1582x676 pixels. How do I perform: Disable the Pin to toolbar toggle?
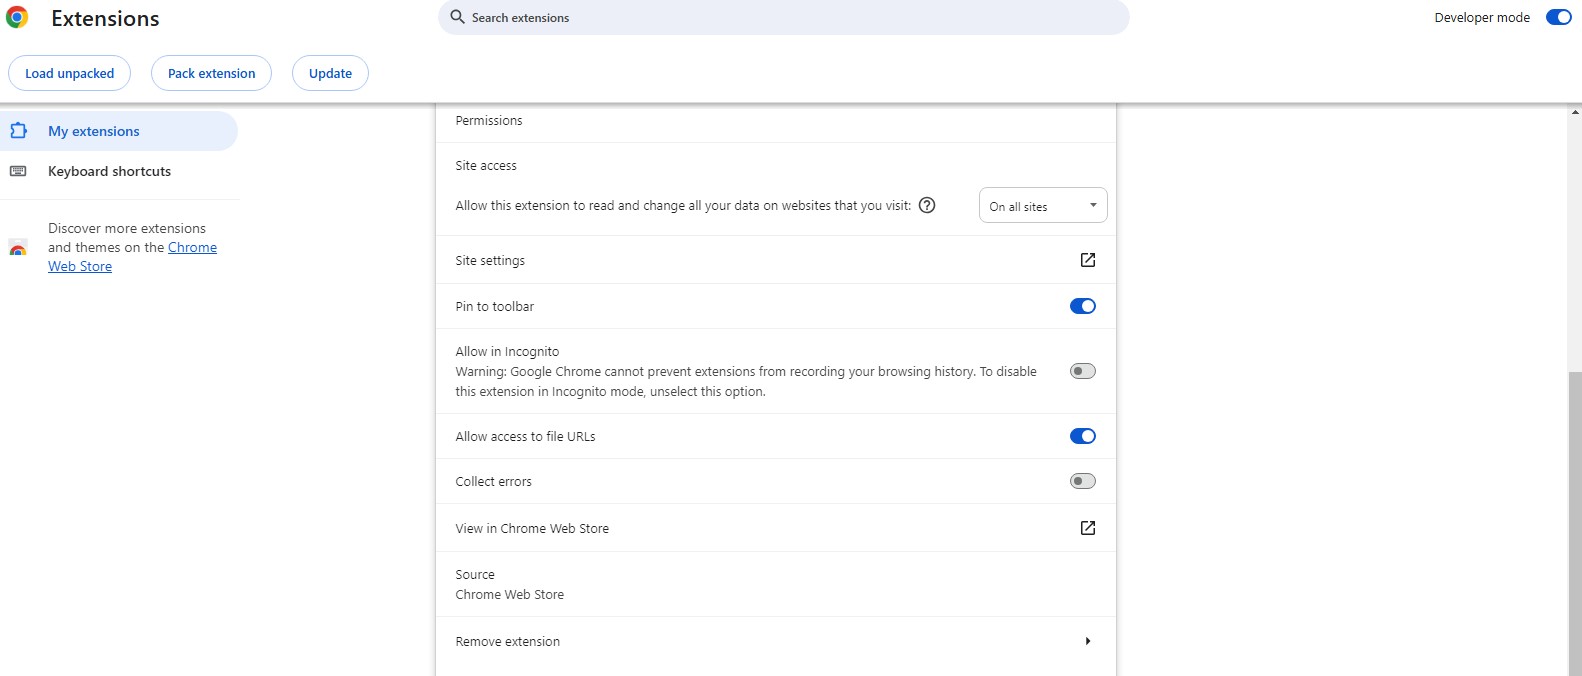[x=1083, y=306]
